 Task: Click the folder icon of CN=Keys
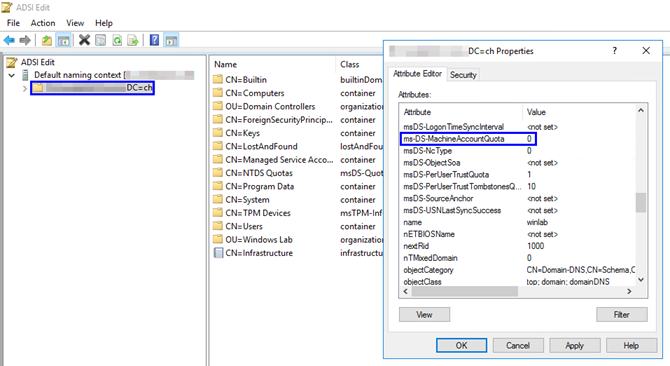pyautogui.click(x=218, y=133)
